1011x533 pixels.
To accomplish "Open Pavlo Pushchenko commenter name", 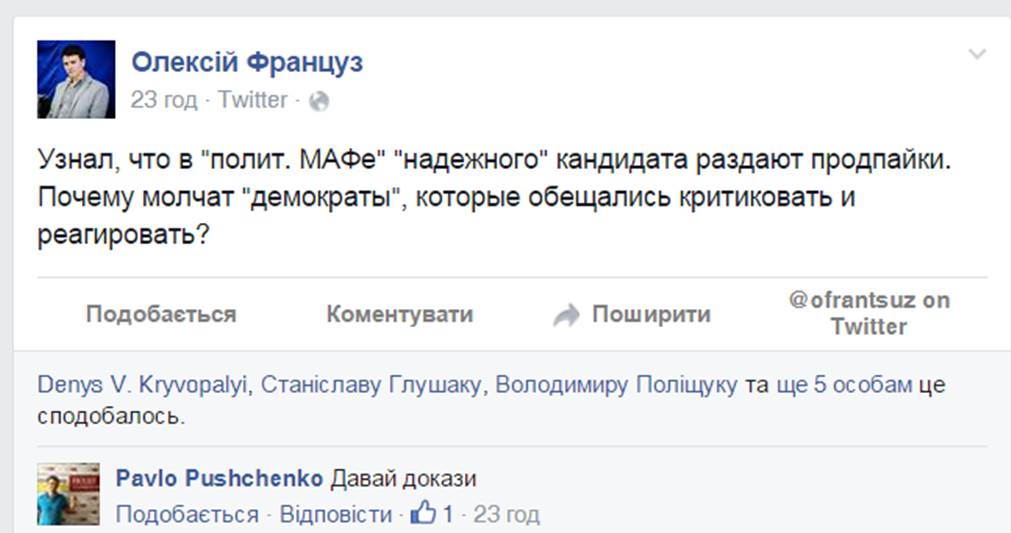I will [219, 478].
